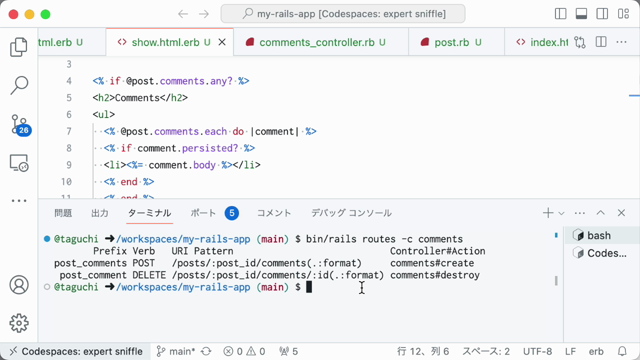This screenshot has height=360, width=640.
Task: Open the Search view in activity bar
Action: tap(19, 85)
